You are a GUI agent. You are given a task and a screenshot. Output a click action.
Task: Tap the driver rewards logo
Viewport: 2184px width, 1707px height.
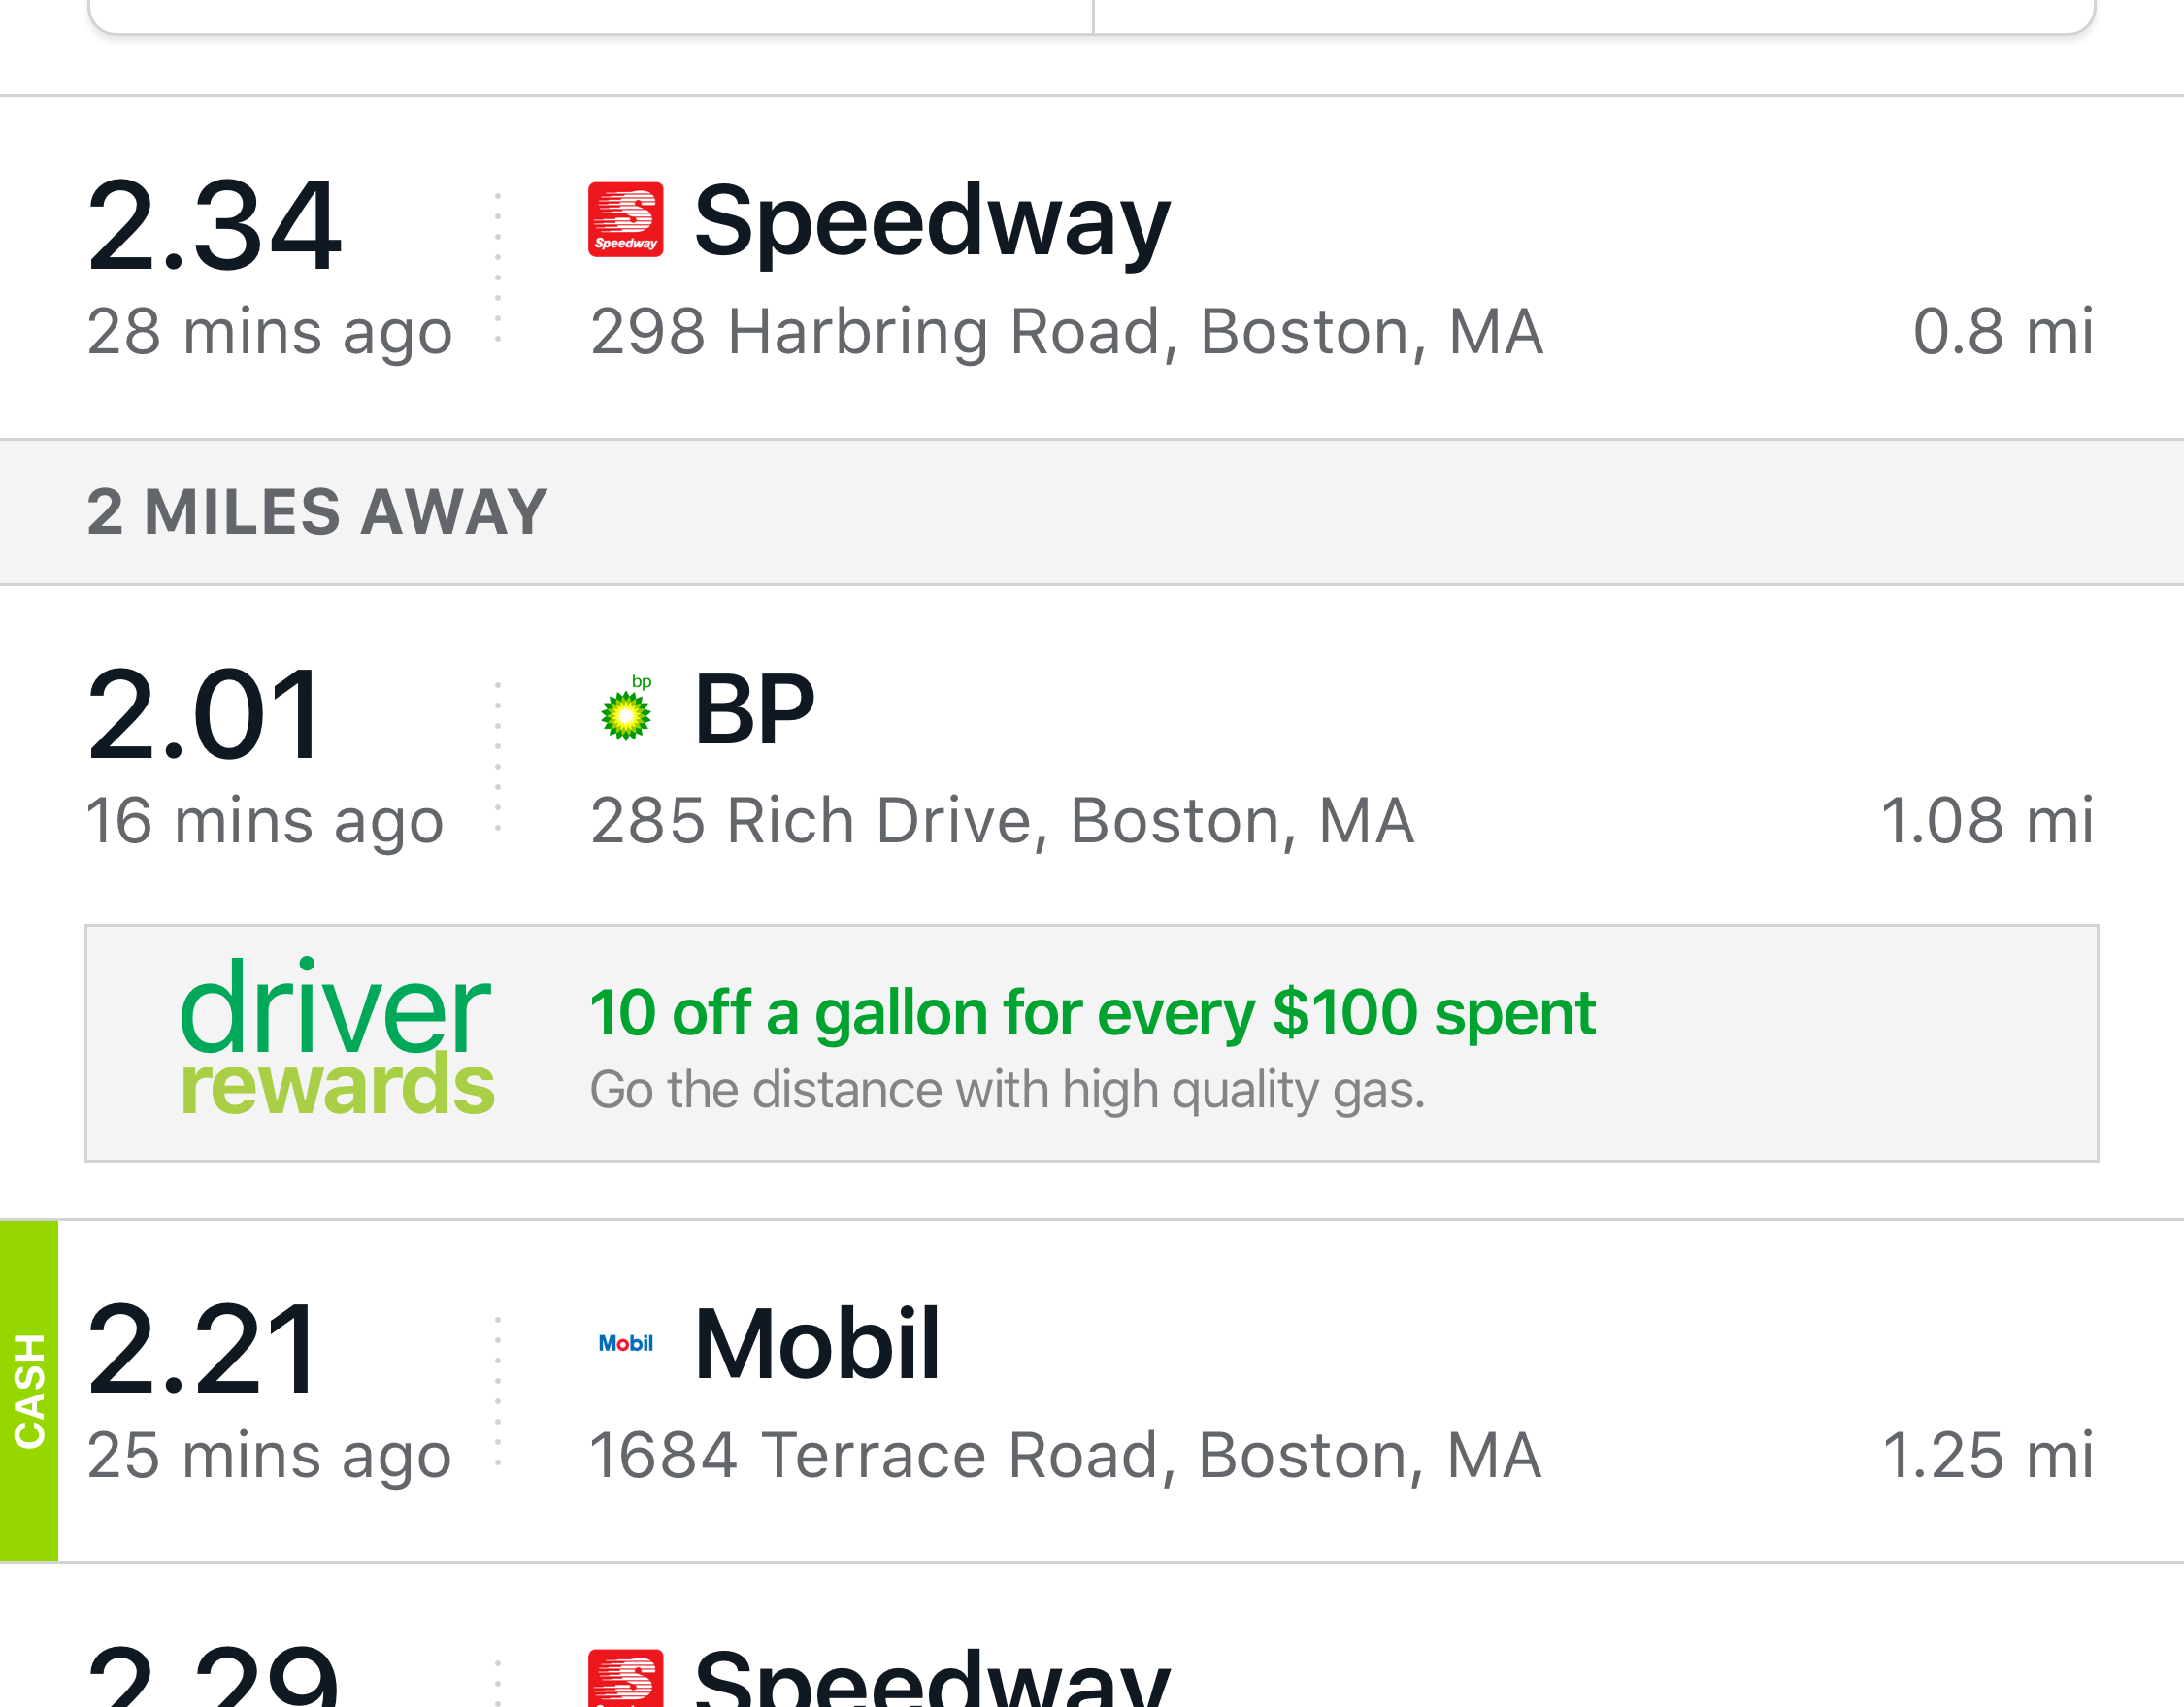337,1038
